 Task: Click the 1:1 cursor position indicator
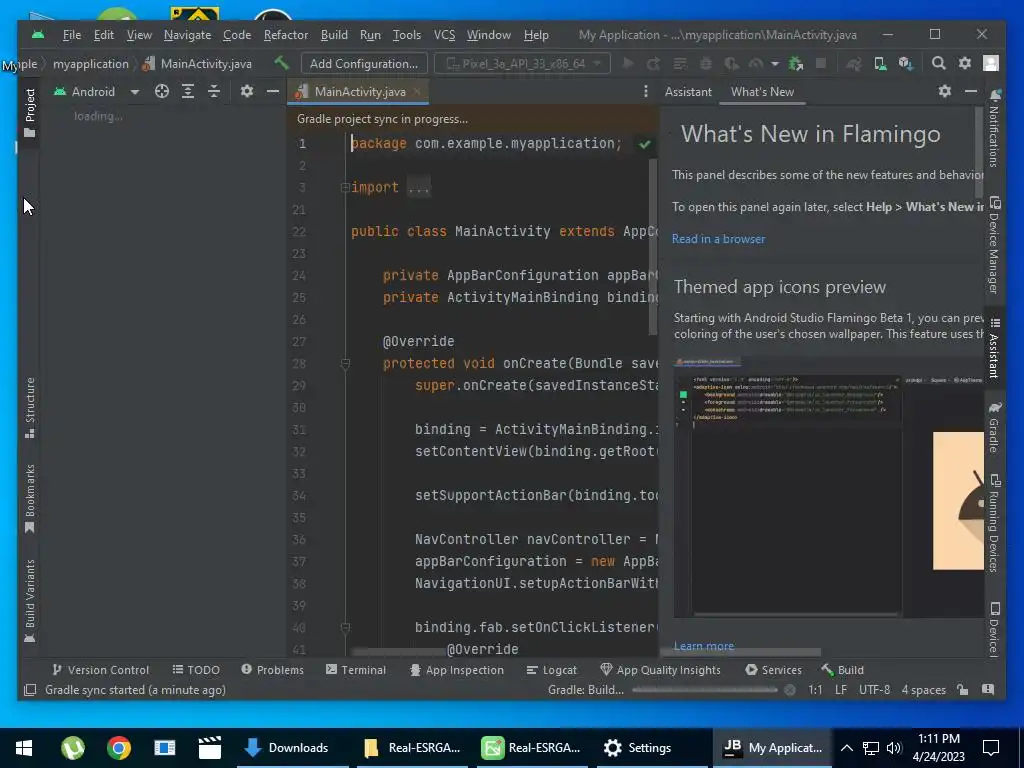click(815, 690)
